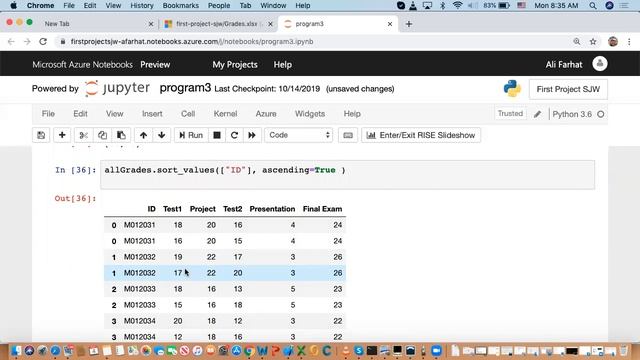Open the notebook File menu
Viewport: 640px width, 360px height.
click(48, 114)
